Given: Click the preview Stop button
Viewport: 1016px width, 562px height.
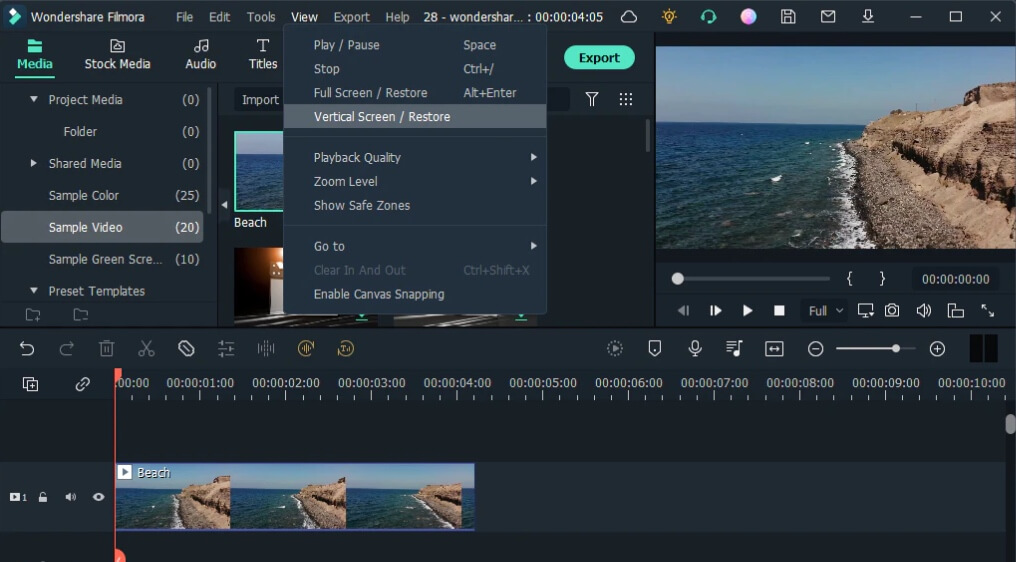Looking at the screenshot, I should point(779,310).
